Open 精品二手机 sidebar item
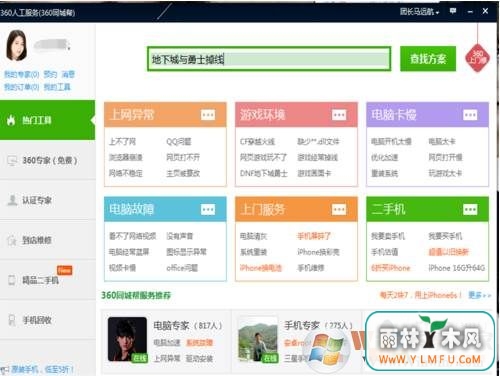The image size is (500, 376). click(47, 280)
